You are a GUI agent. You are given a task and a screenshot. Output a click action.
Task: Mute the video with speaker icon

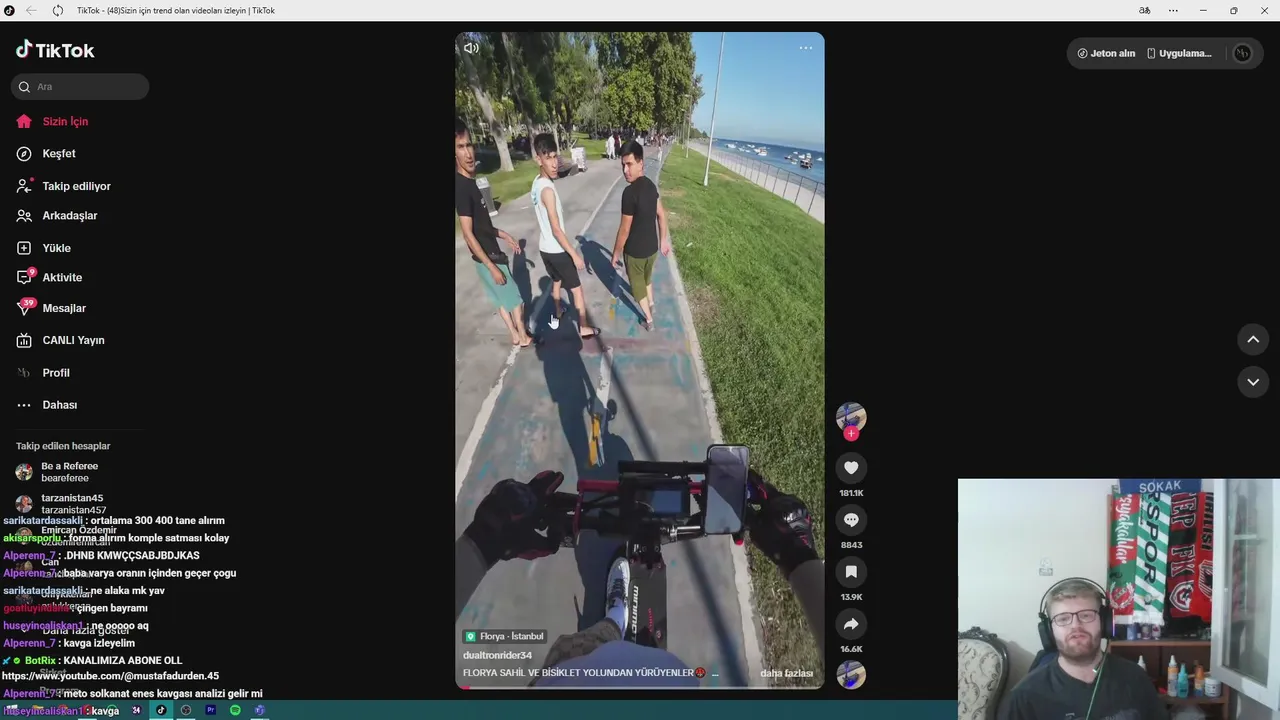tap(471, 48)
